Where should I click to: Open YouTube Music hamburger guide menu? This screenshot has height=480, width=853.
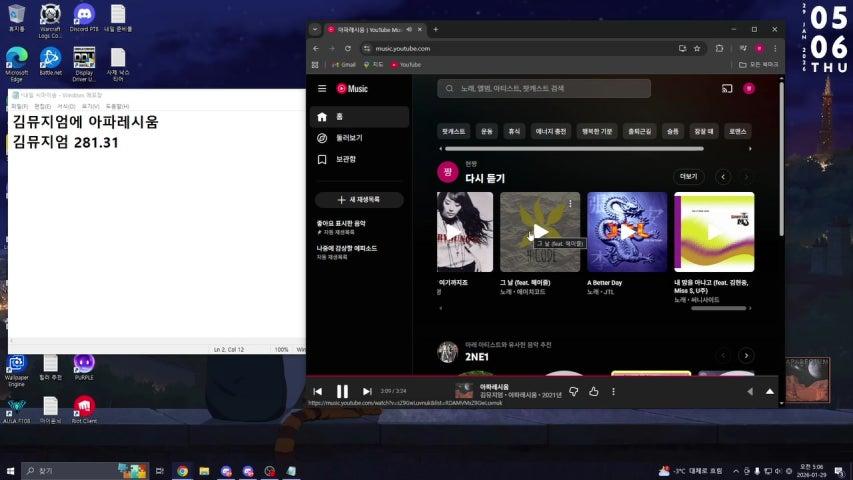click(322, 88)
